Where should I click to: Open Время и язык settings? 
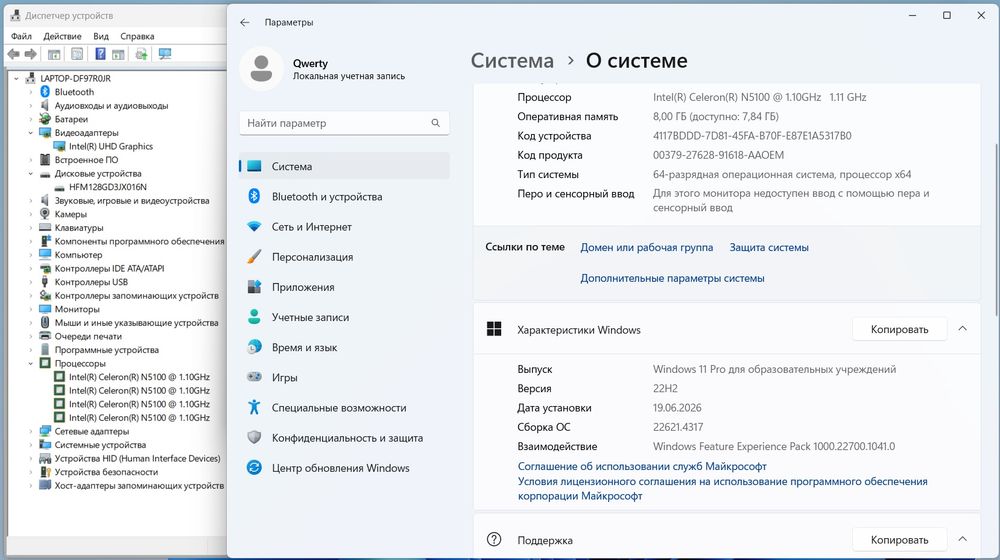344,348
